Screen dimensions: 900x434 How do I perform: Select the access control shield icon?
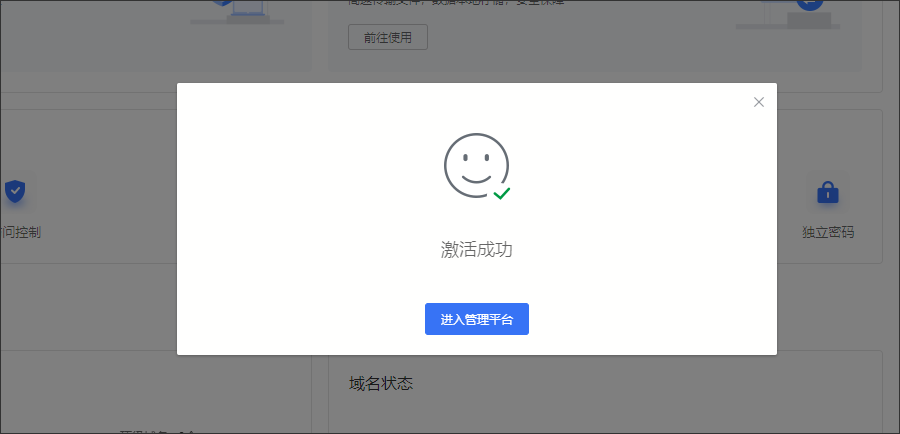15,191
